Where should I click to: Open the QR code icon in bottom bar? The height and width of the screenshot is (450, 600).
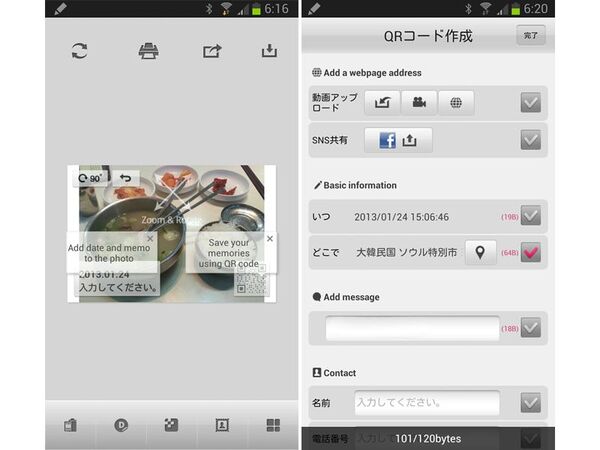pyautogui.click(x=171, y=425)
